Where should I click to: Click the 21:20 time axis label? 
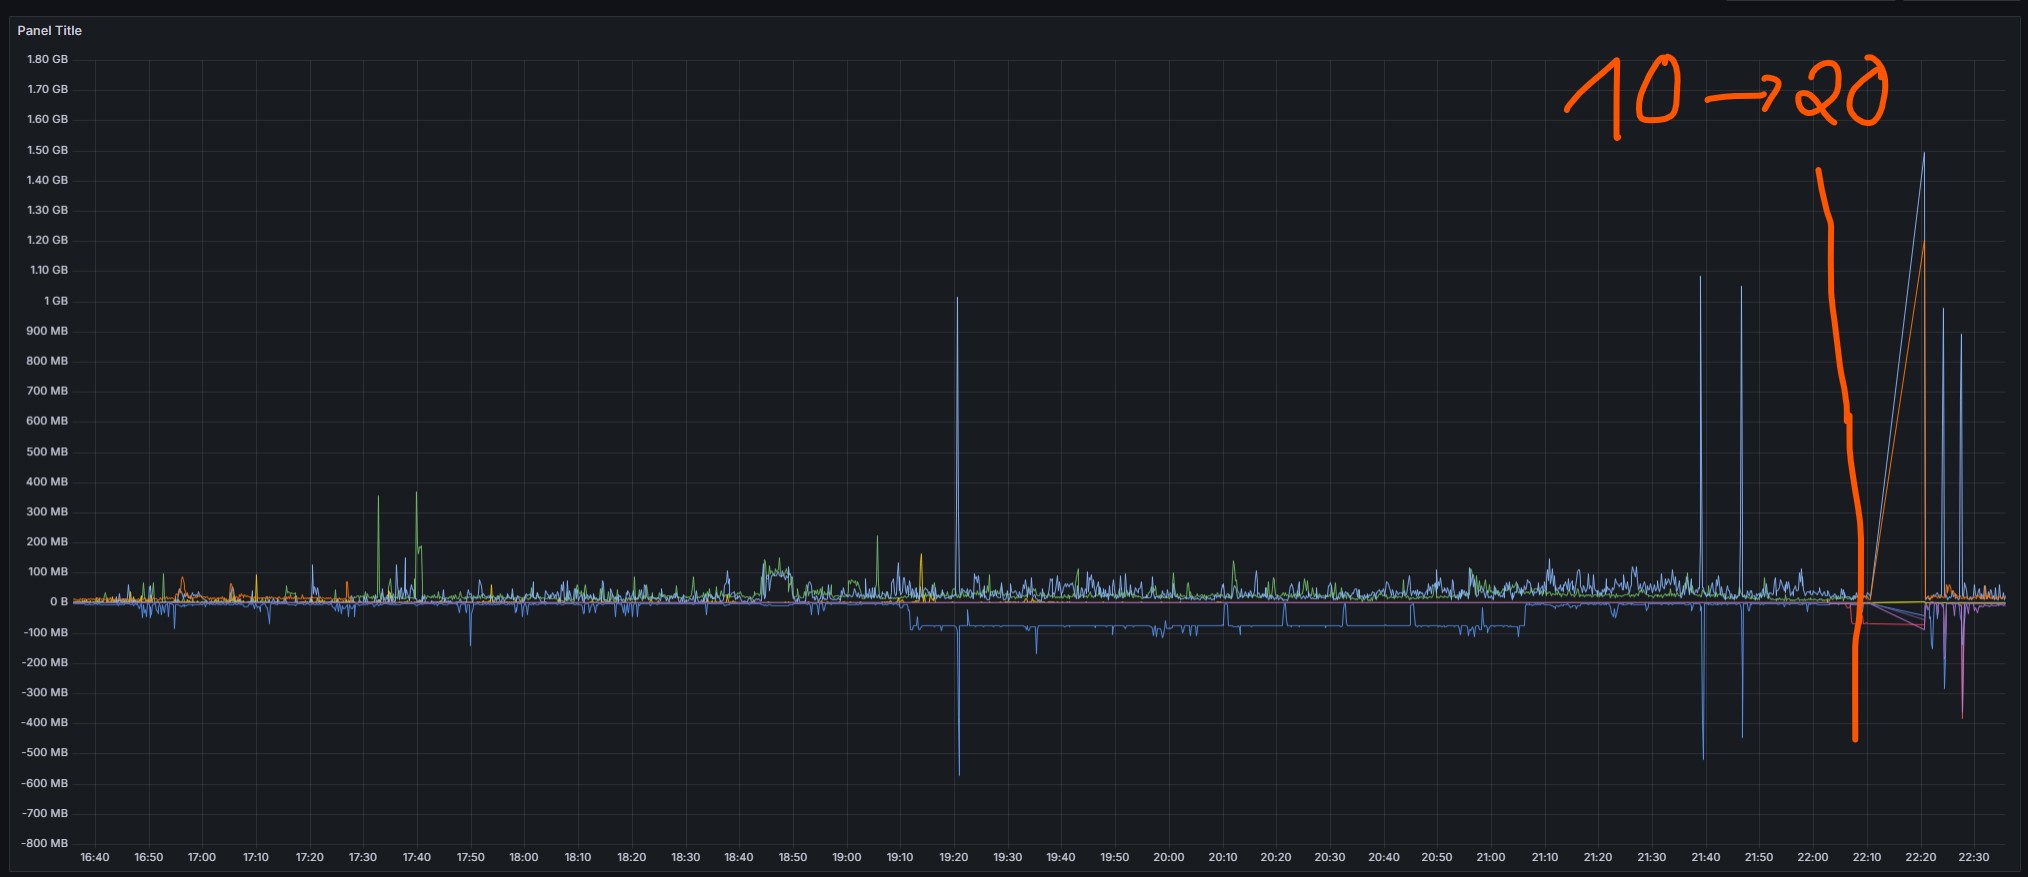(x=1598, y=858)
